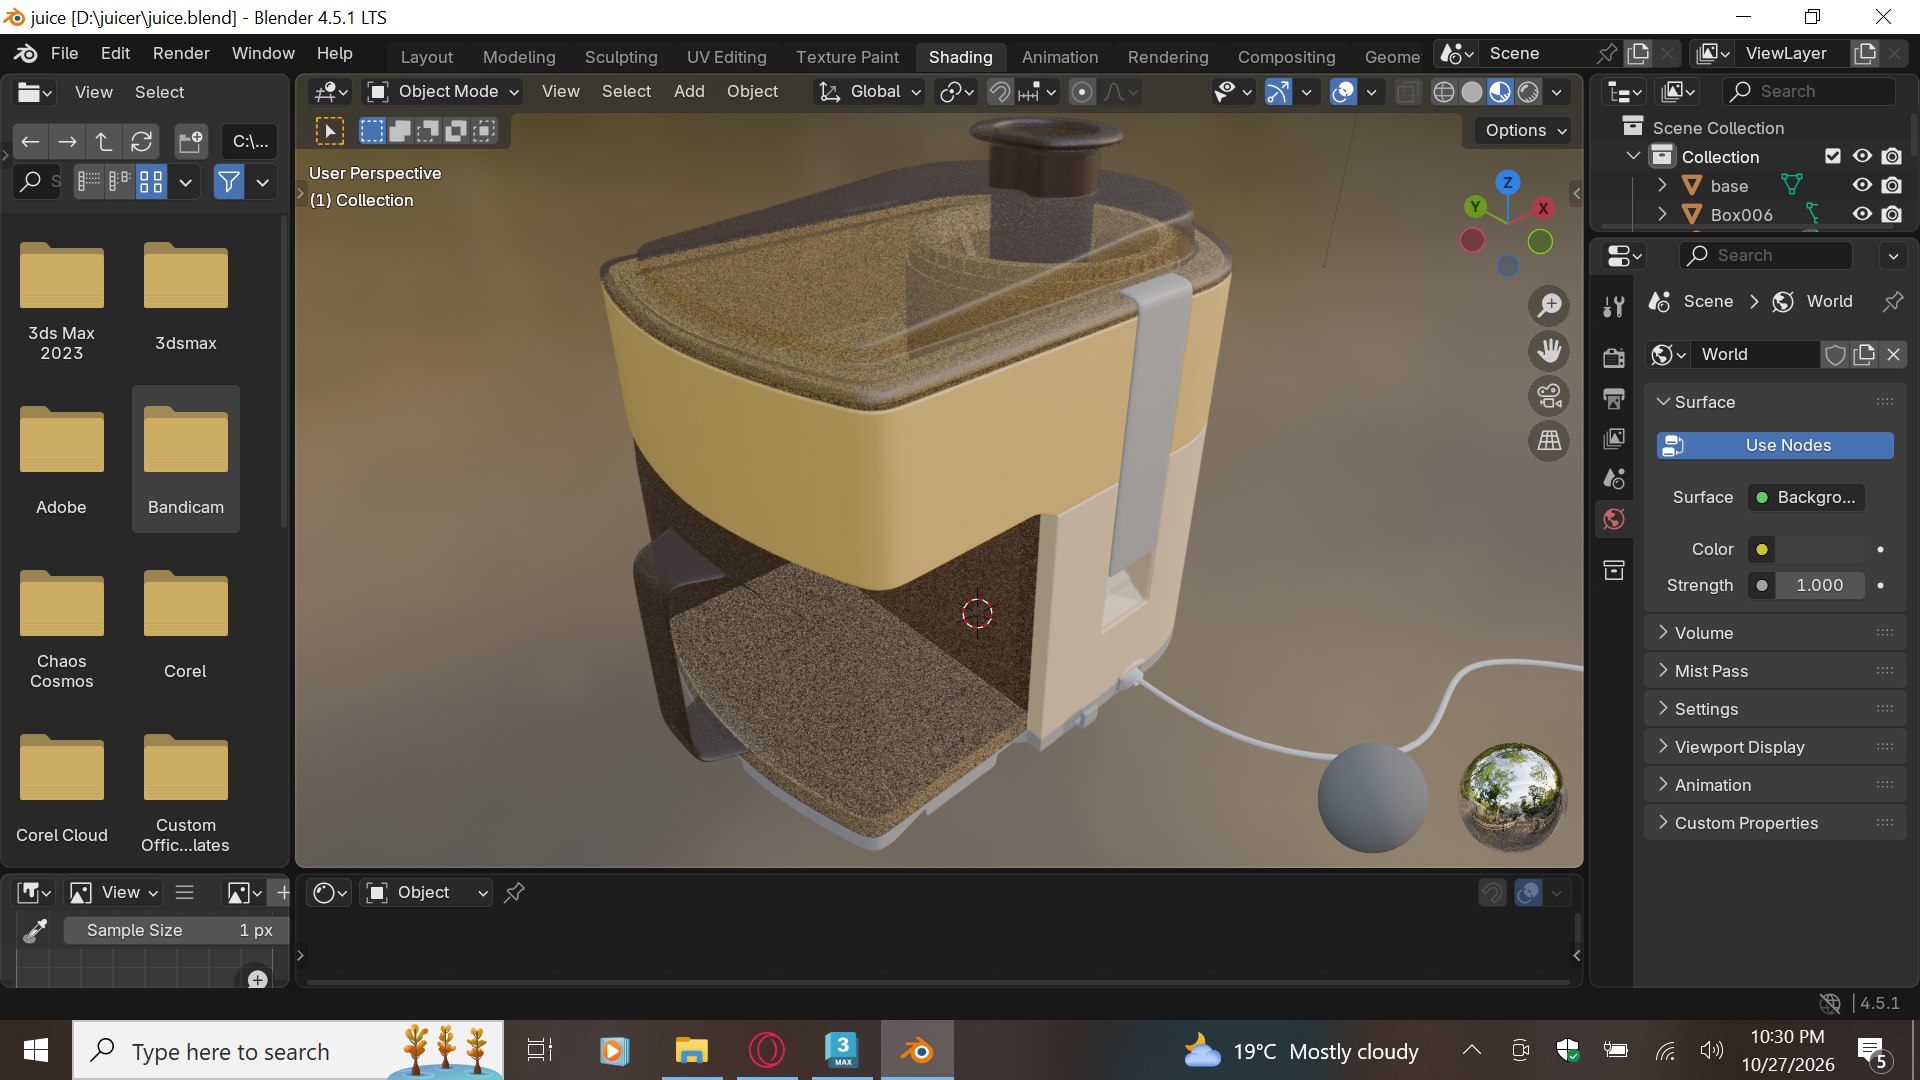Open the Output properties tab
Image resolution: width=1920 pixels, height=1080 pixels.
1613,398
